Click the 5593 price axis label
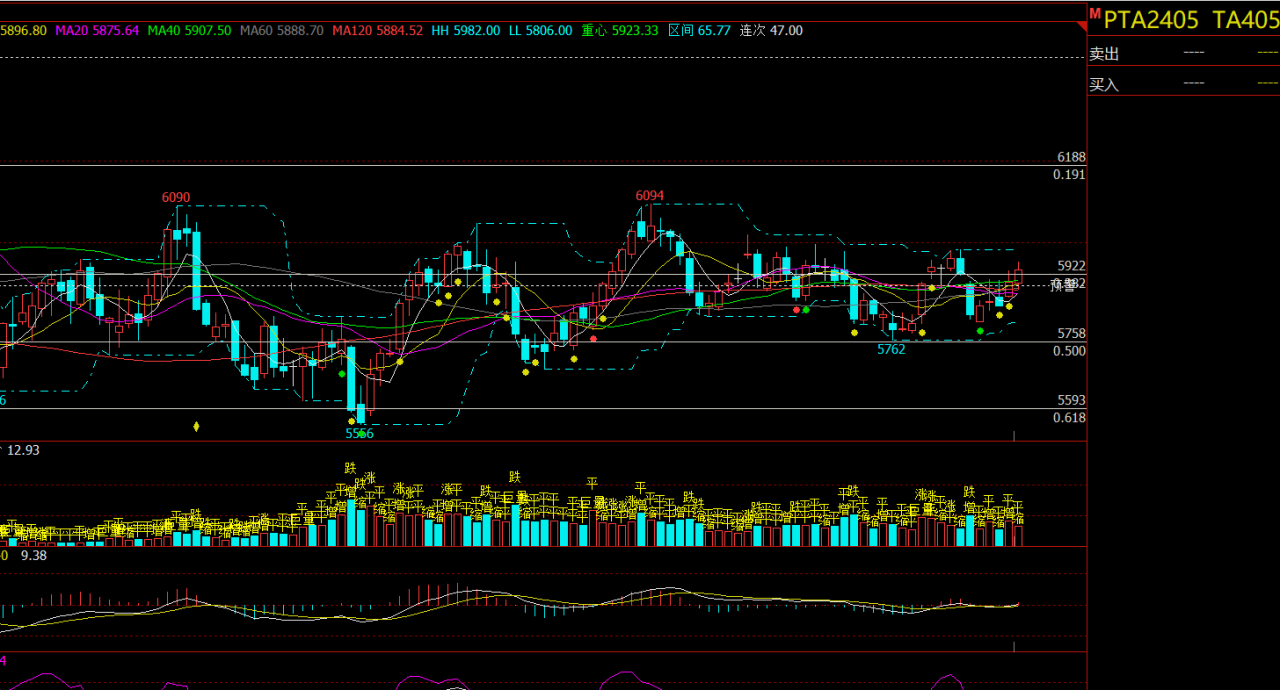 click(x=1071, y=400)
